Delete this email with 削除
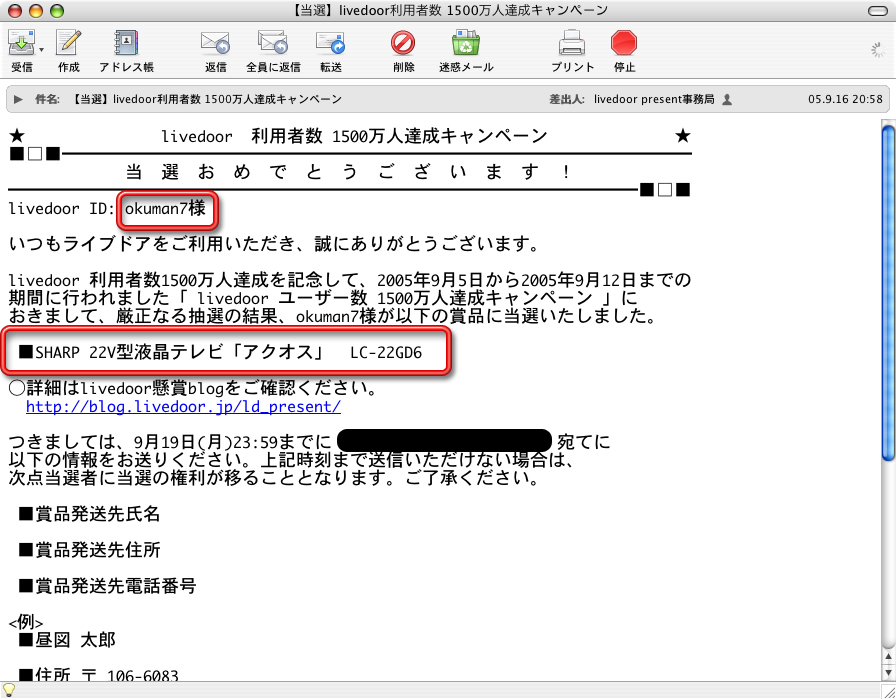Viewport: 896px width, 699px height. pyautogui.click(x=403, y=43)
